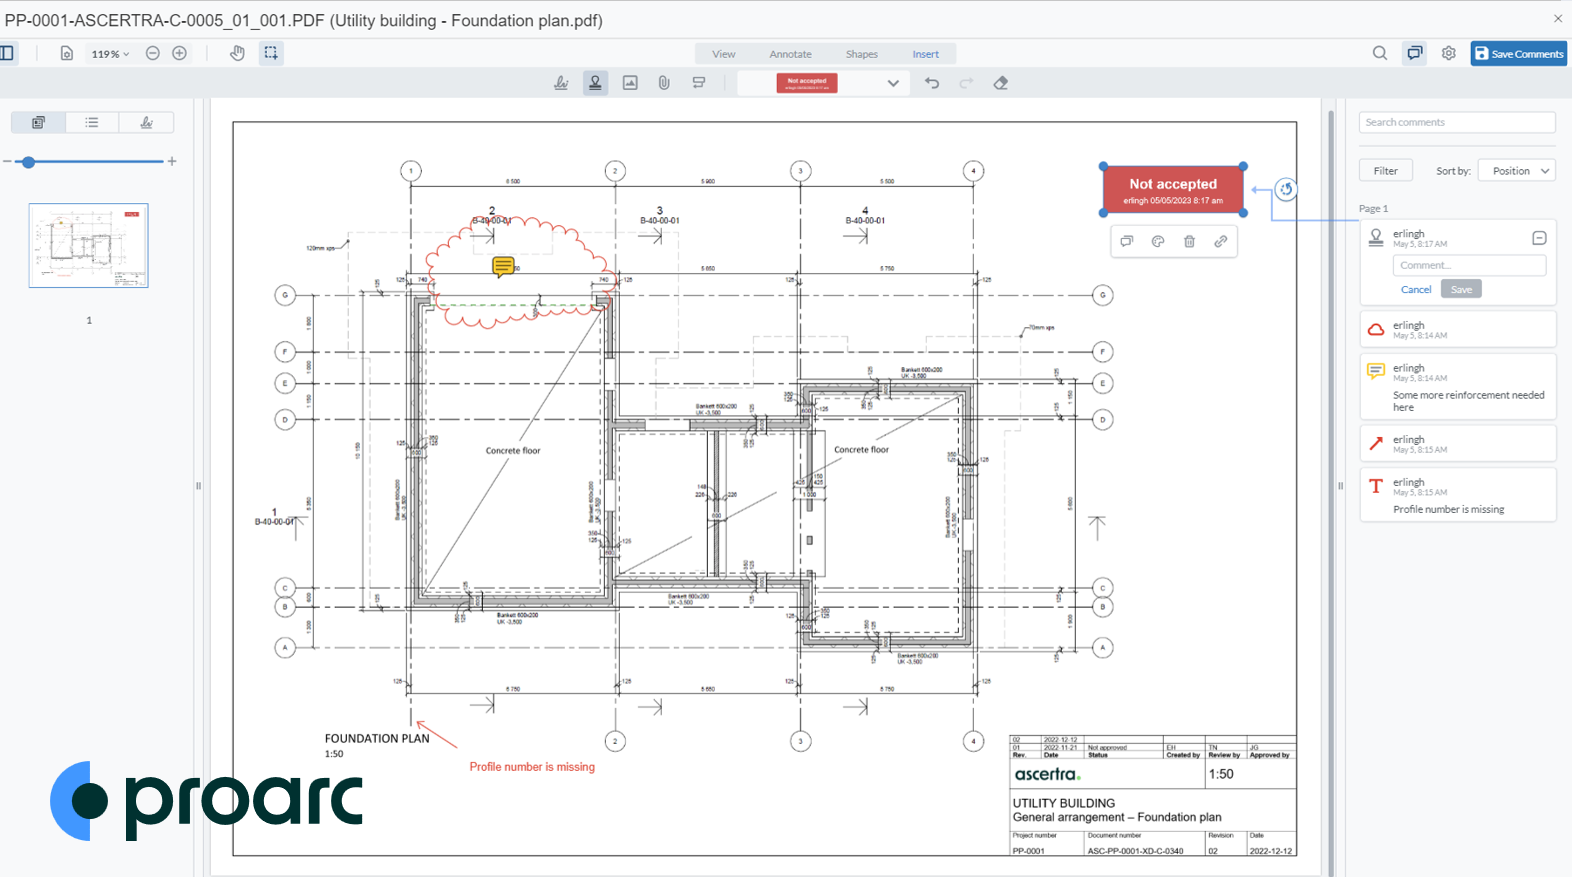
Task: Open the zoom level 119% dropdown
Action: 110,54
